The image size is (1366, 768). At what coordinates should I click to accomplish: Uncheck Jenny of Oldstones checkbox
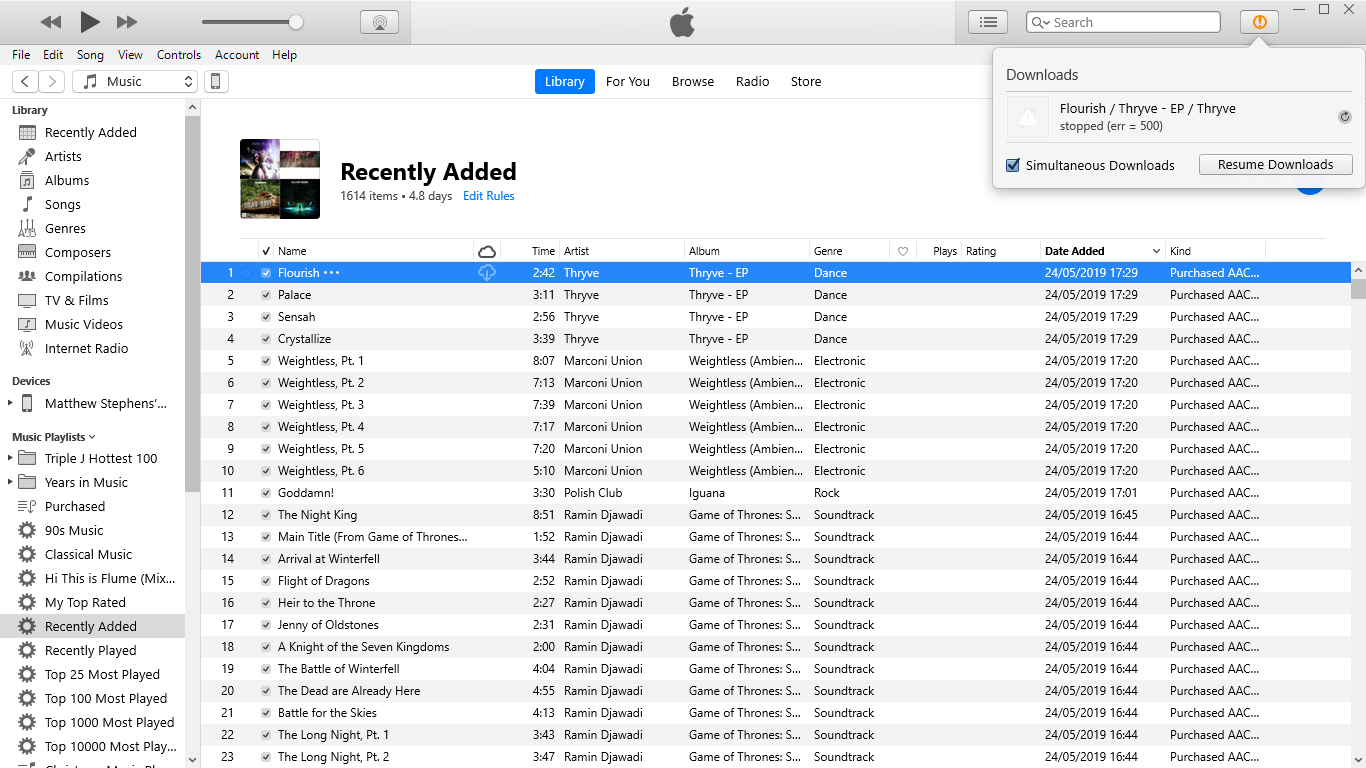tap(266, 625)
